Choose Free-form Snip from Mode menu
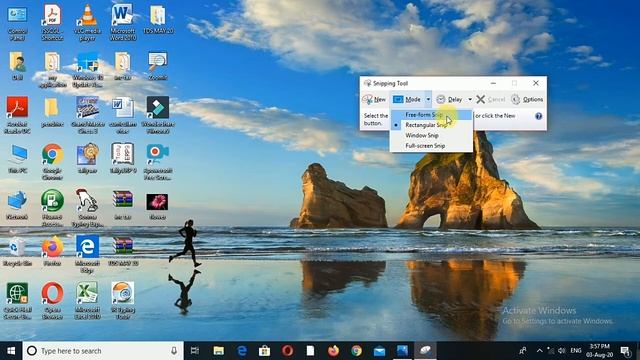This screenshot has width=640, height=360. 431,115
